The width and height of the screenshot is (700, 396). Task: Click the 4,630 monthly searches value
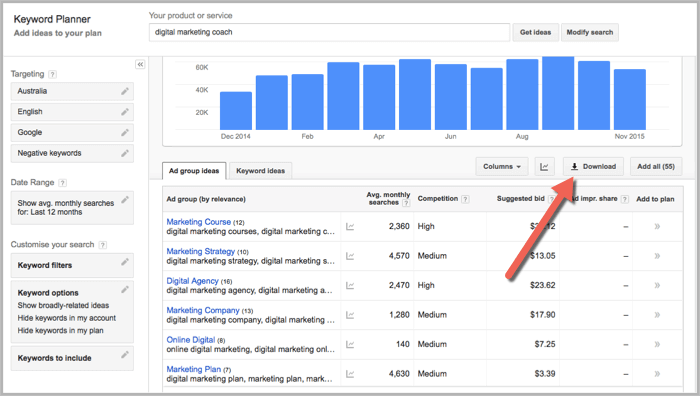[399, 374]
